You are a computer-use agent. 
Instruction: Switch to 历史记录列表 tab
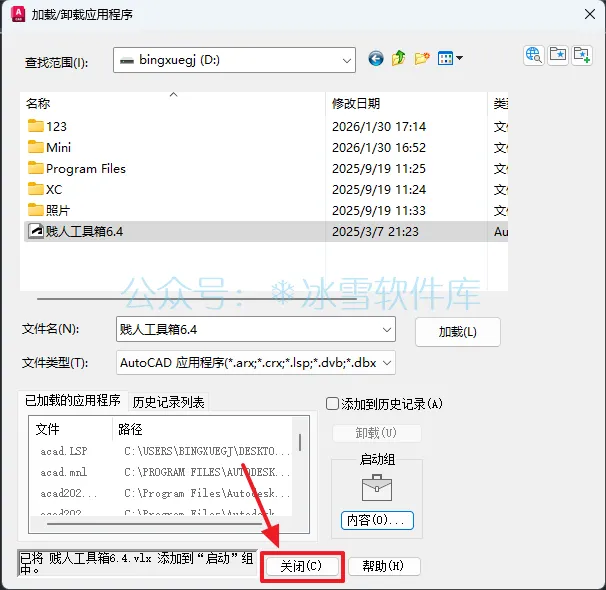pyautogui.click(x=169, y=403)
